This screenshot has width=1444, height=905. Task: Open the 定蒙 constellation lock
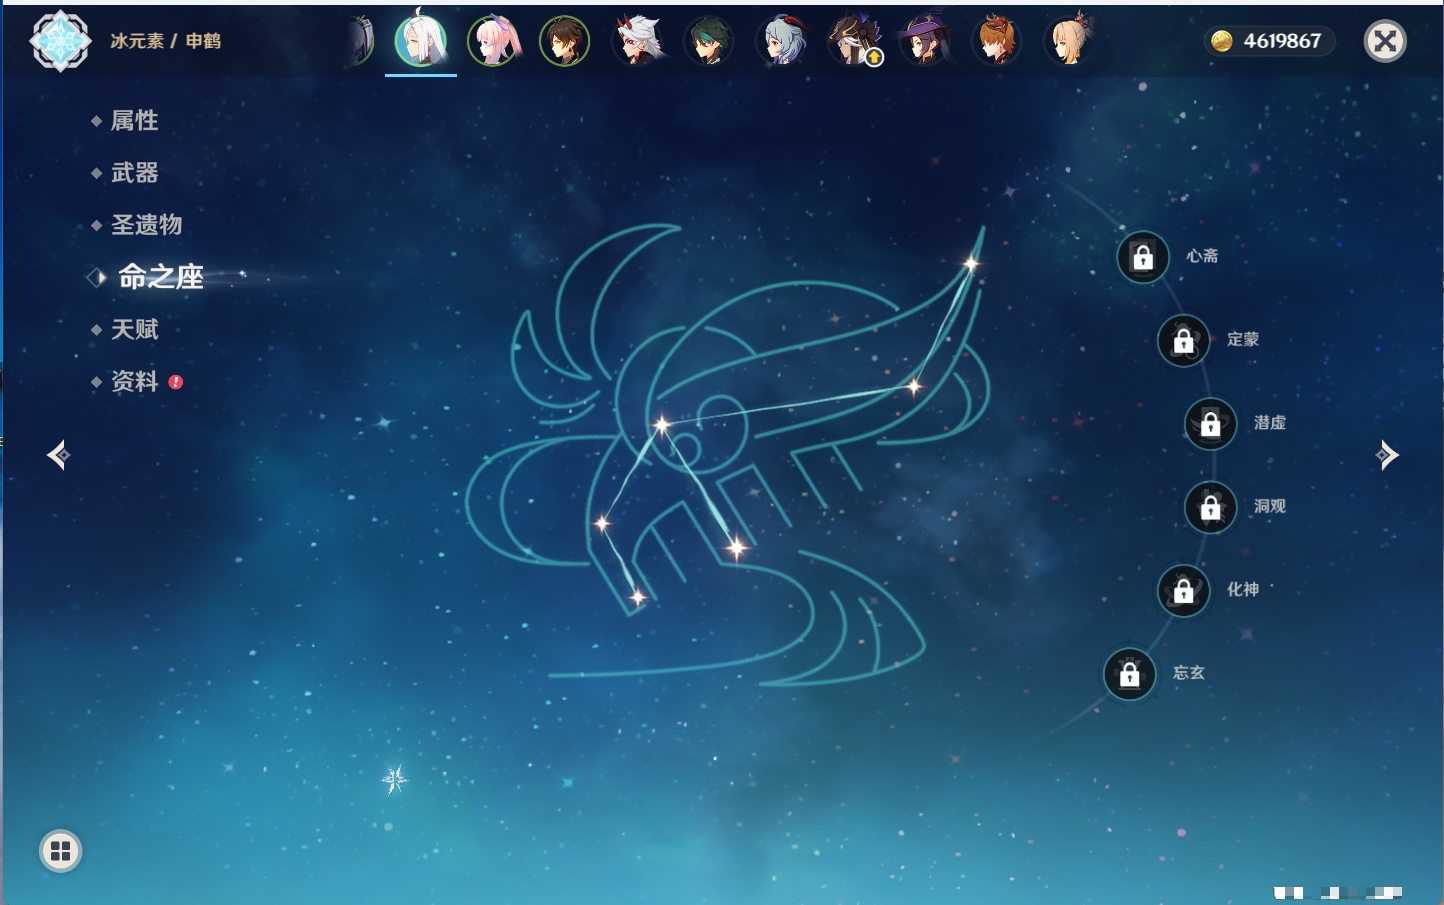[1184, 340]
